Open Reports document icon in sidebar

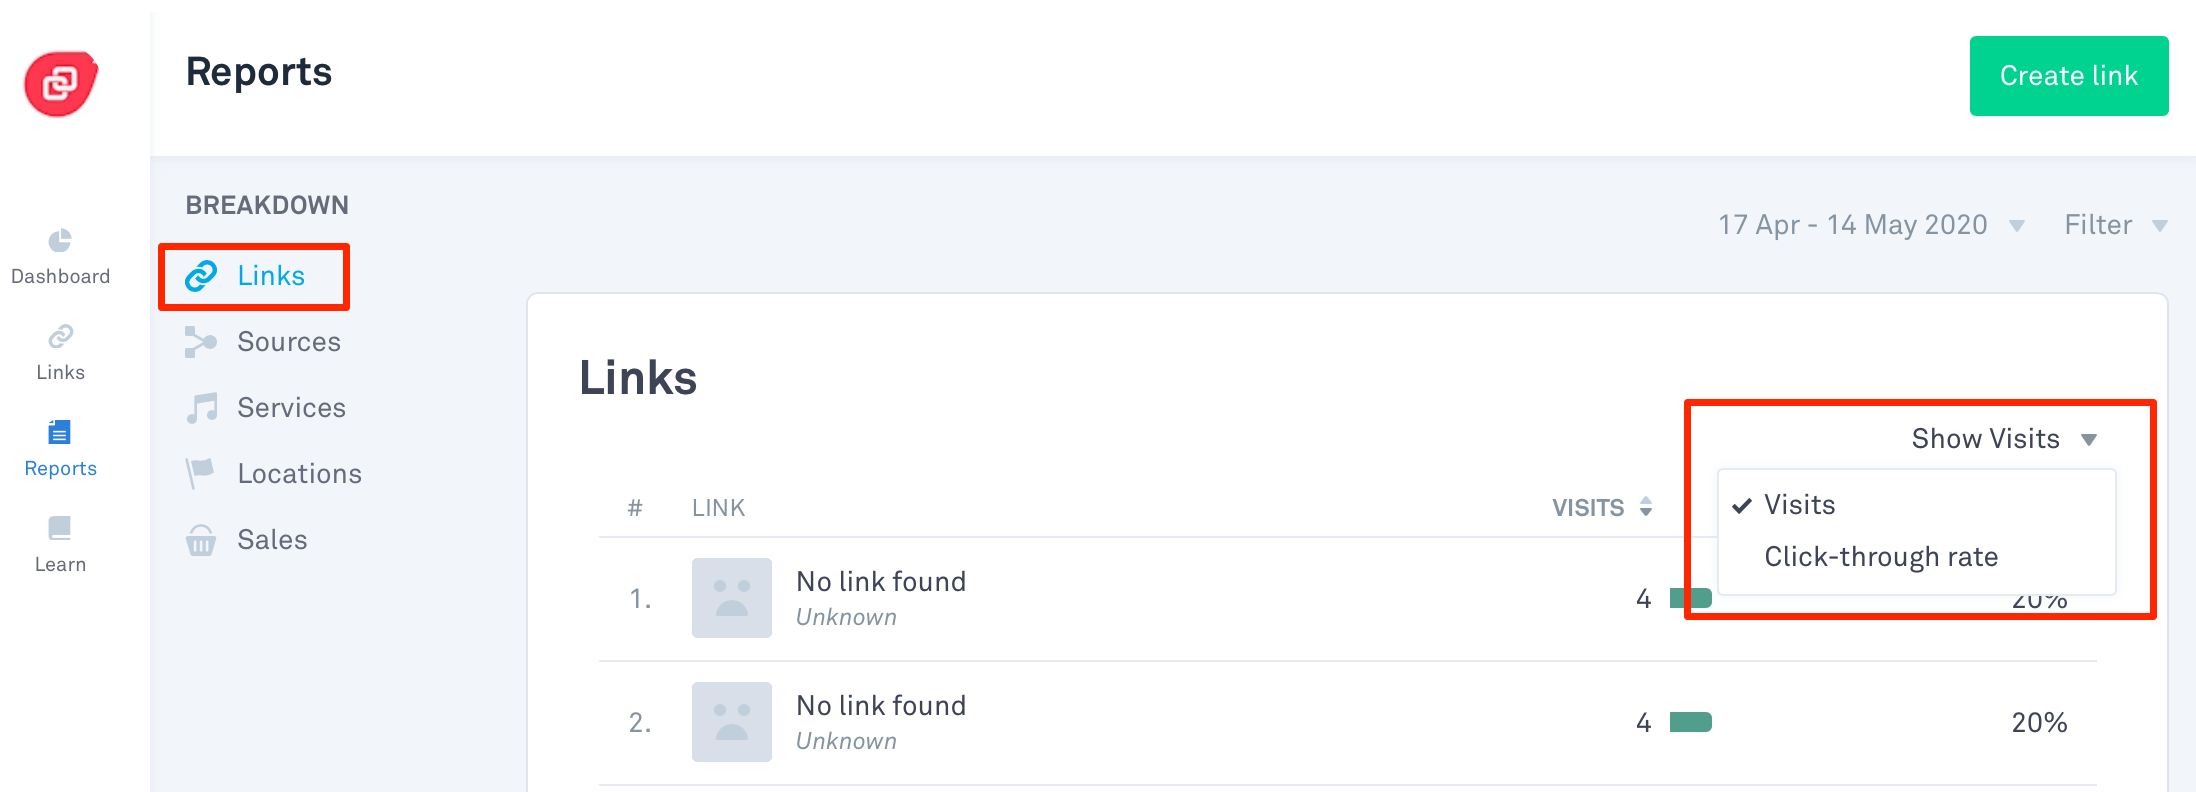60,432
